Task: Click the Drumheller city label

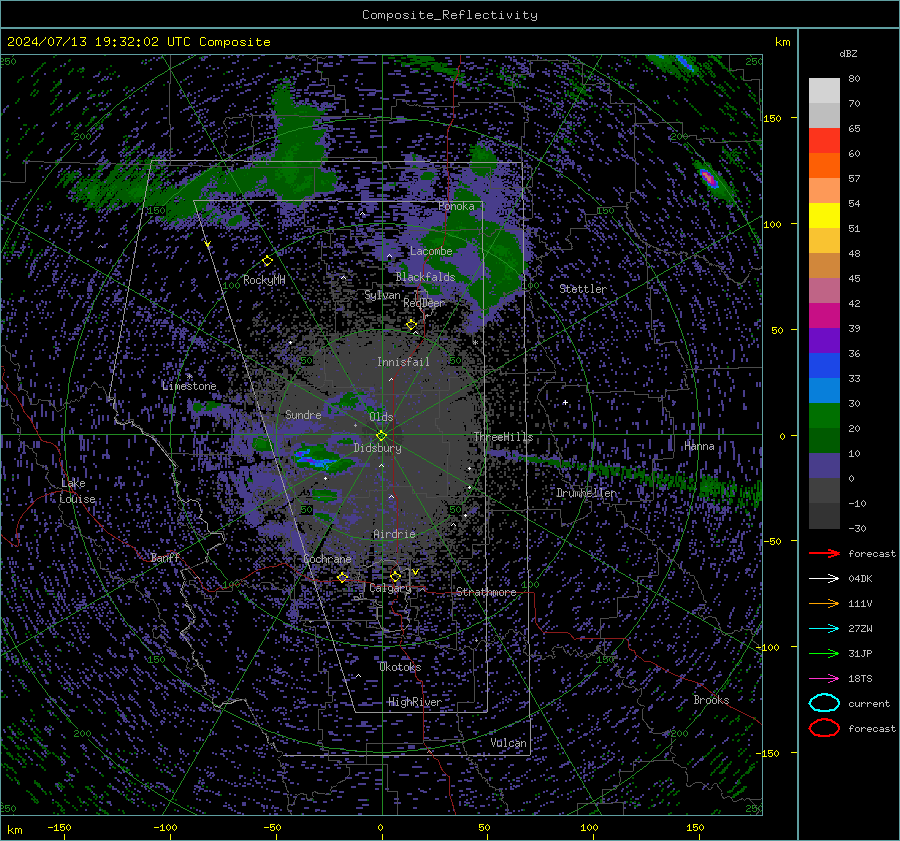Action: (586, 493)
